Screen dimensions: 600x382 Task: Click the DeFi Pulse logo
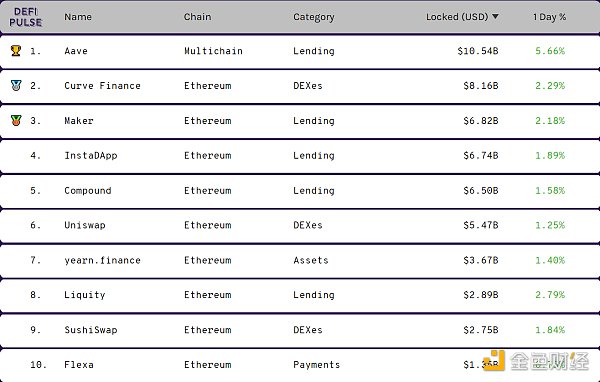(x=26, y=17)
